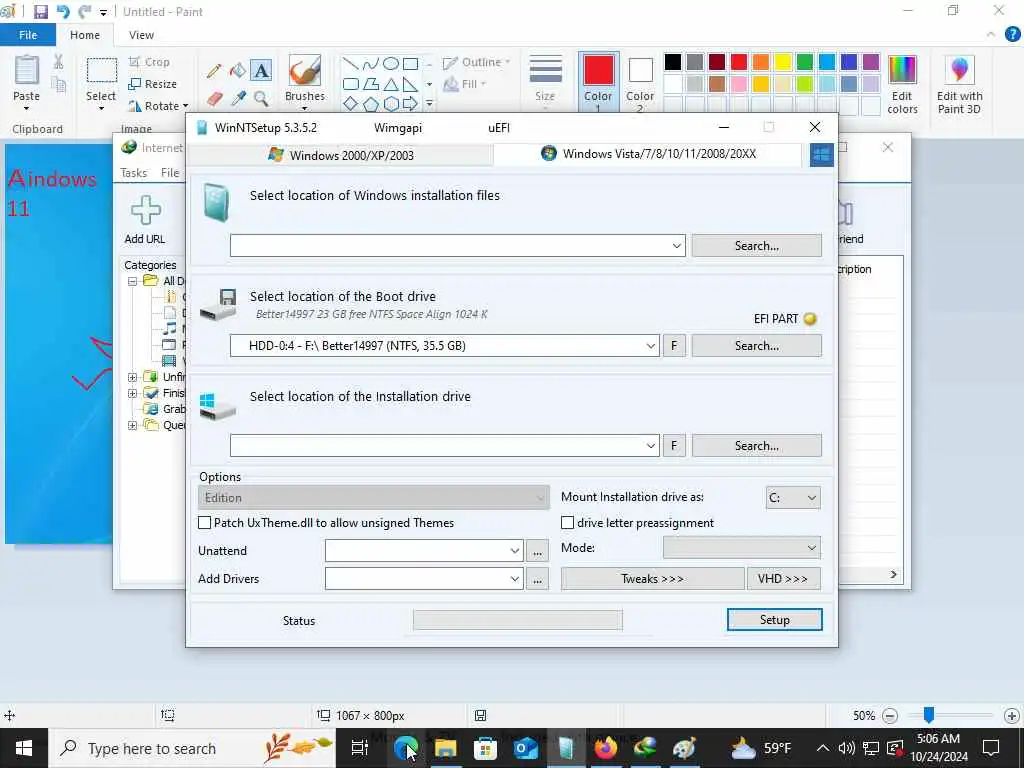Image resolution: width=1024 pixels, height=768 pixels.
Task: Click the EFI PART yellow status indicator
Action: pyautogui.click(x=810, y=319)
